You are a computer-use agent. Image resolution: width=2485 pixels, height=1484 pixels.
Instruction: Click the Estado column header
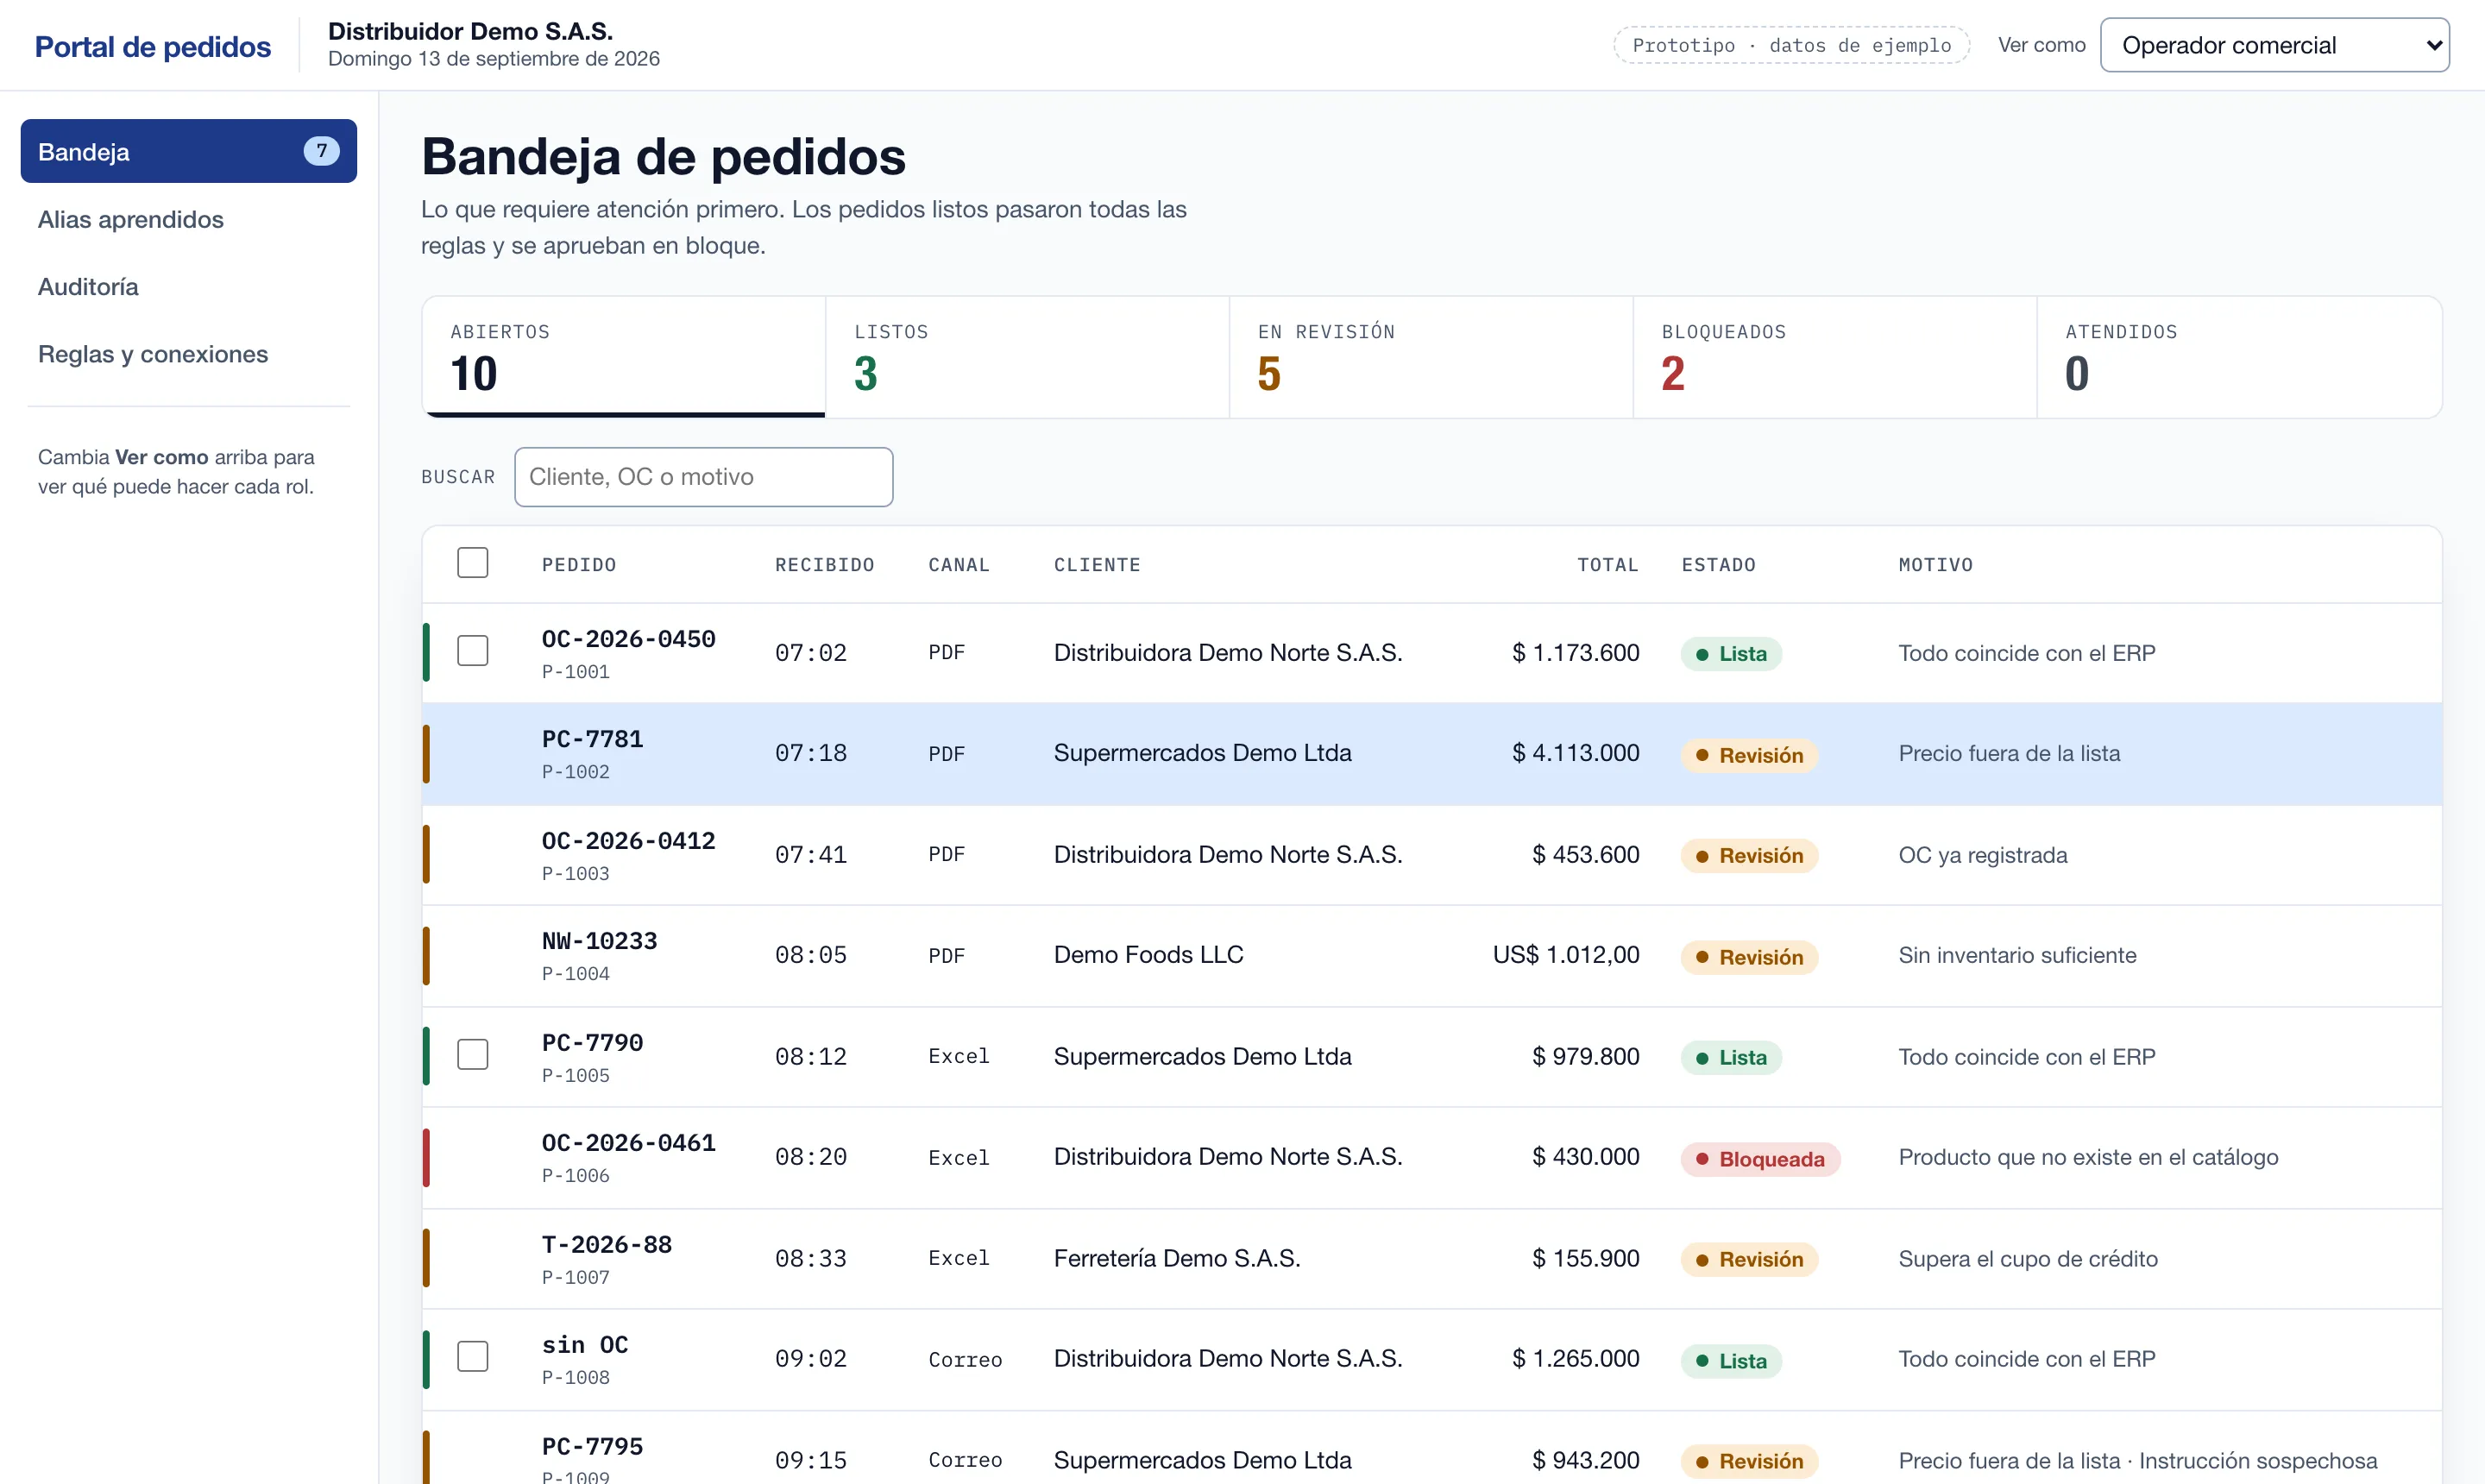(x=1718, y=565)
